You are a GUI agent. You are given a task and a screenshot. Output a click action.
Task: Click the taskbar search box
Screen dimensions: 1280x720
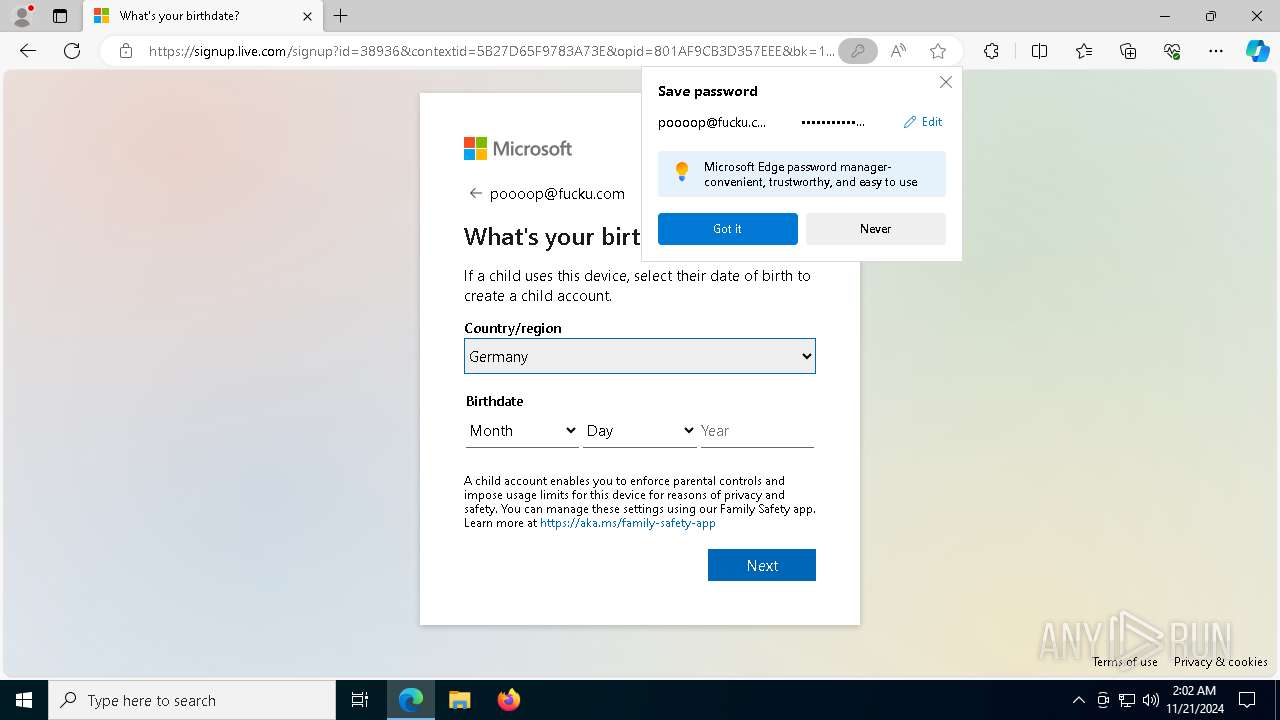(x=192, y=700)
